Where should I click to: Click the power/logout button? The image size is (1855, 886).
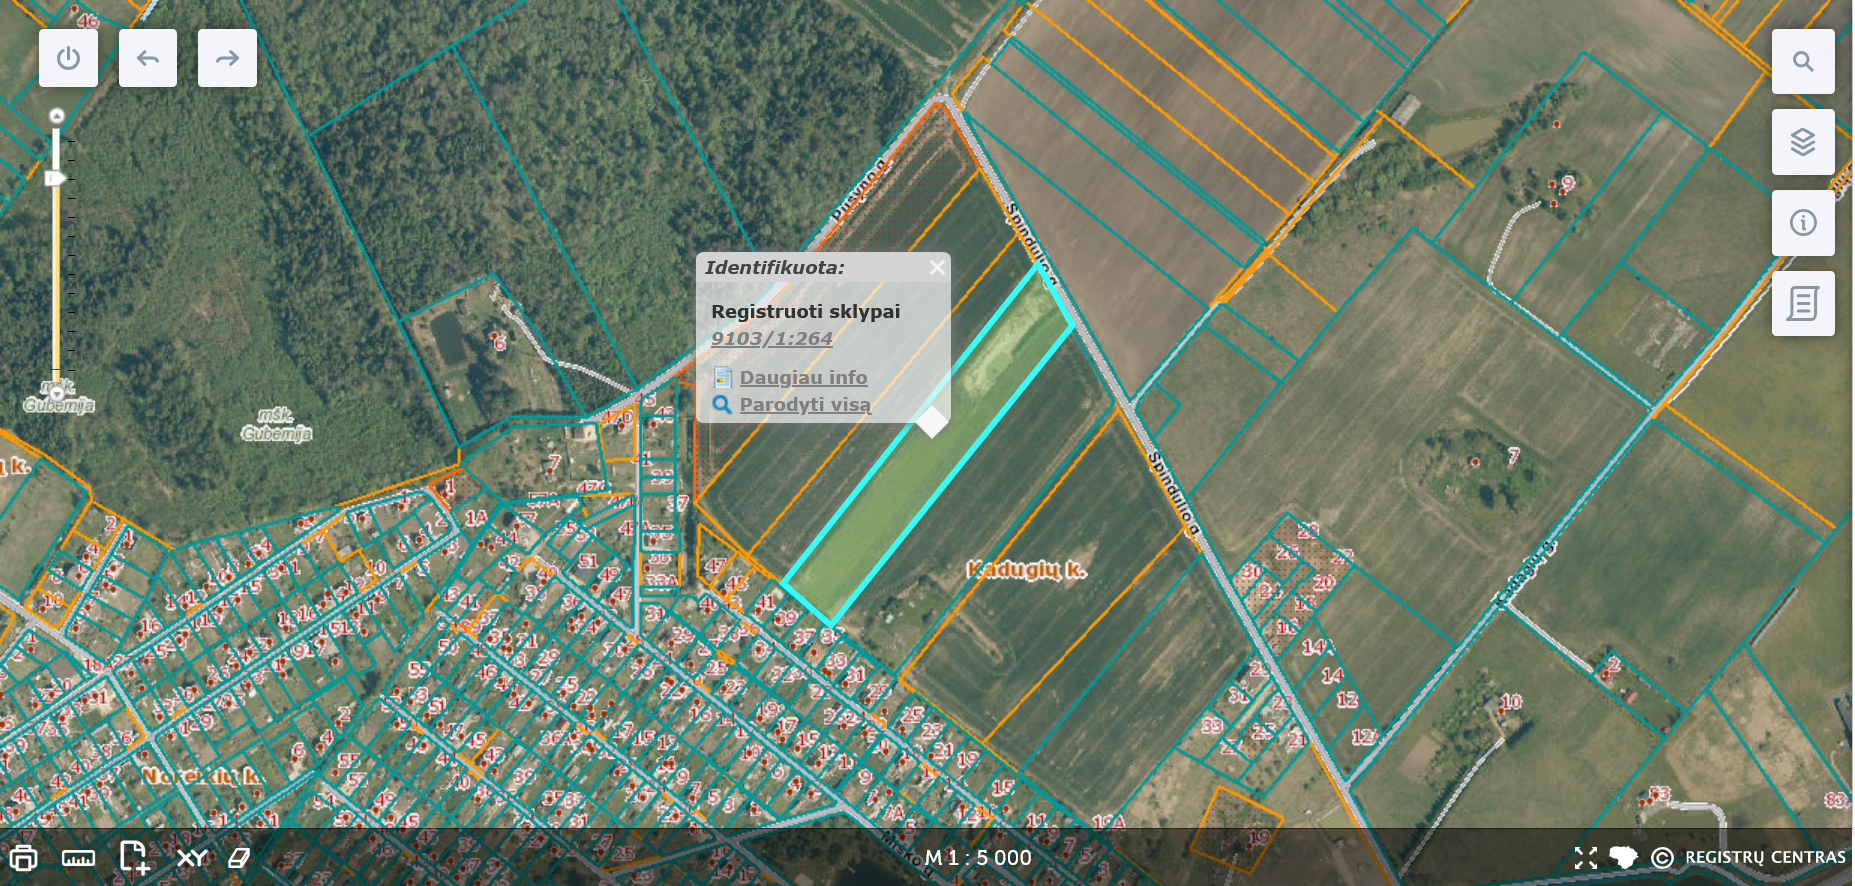click(x=68, y=58)
